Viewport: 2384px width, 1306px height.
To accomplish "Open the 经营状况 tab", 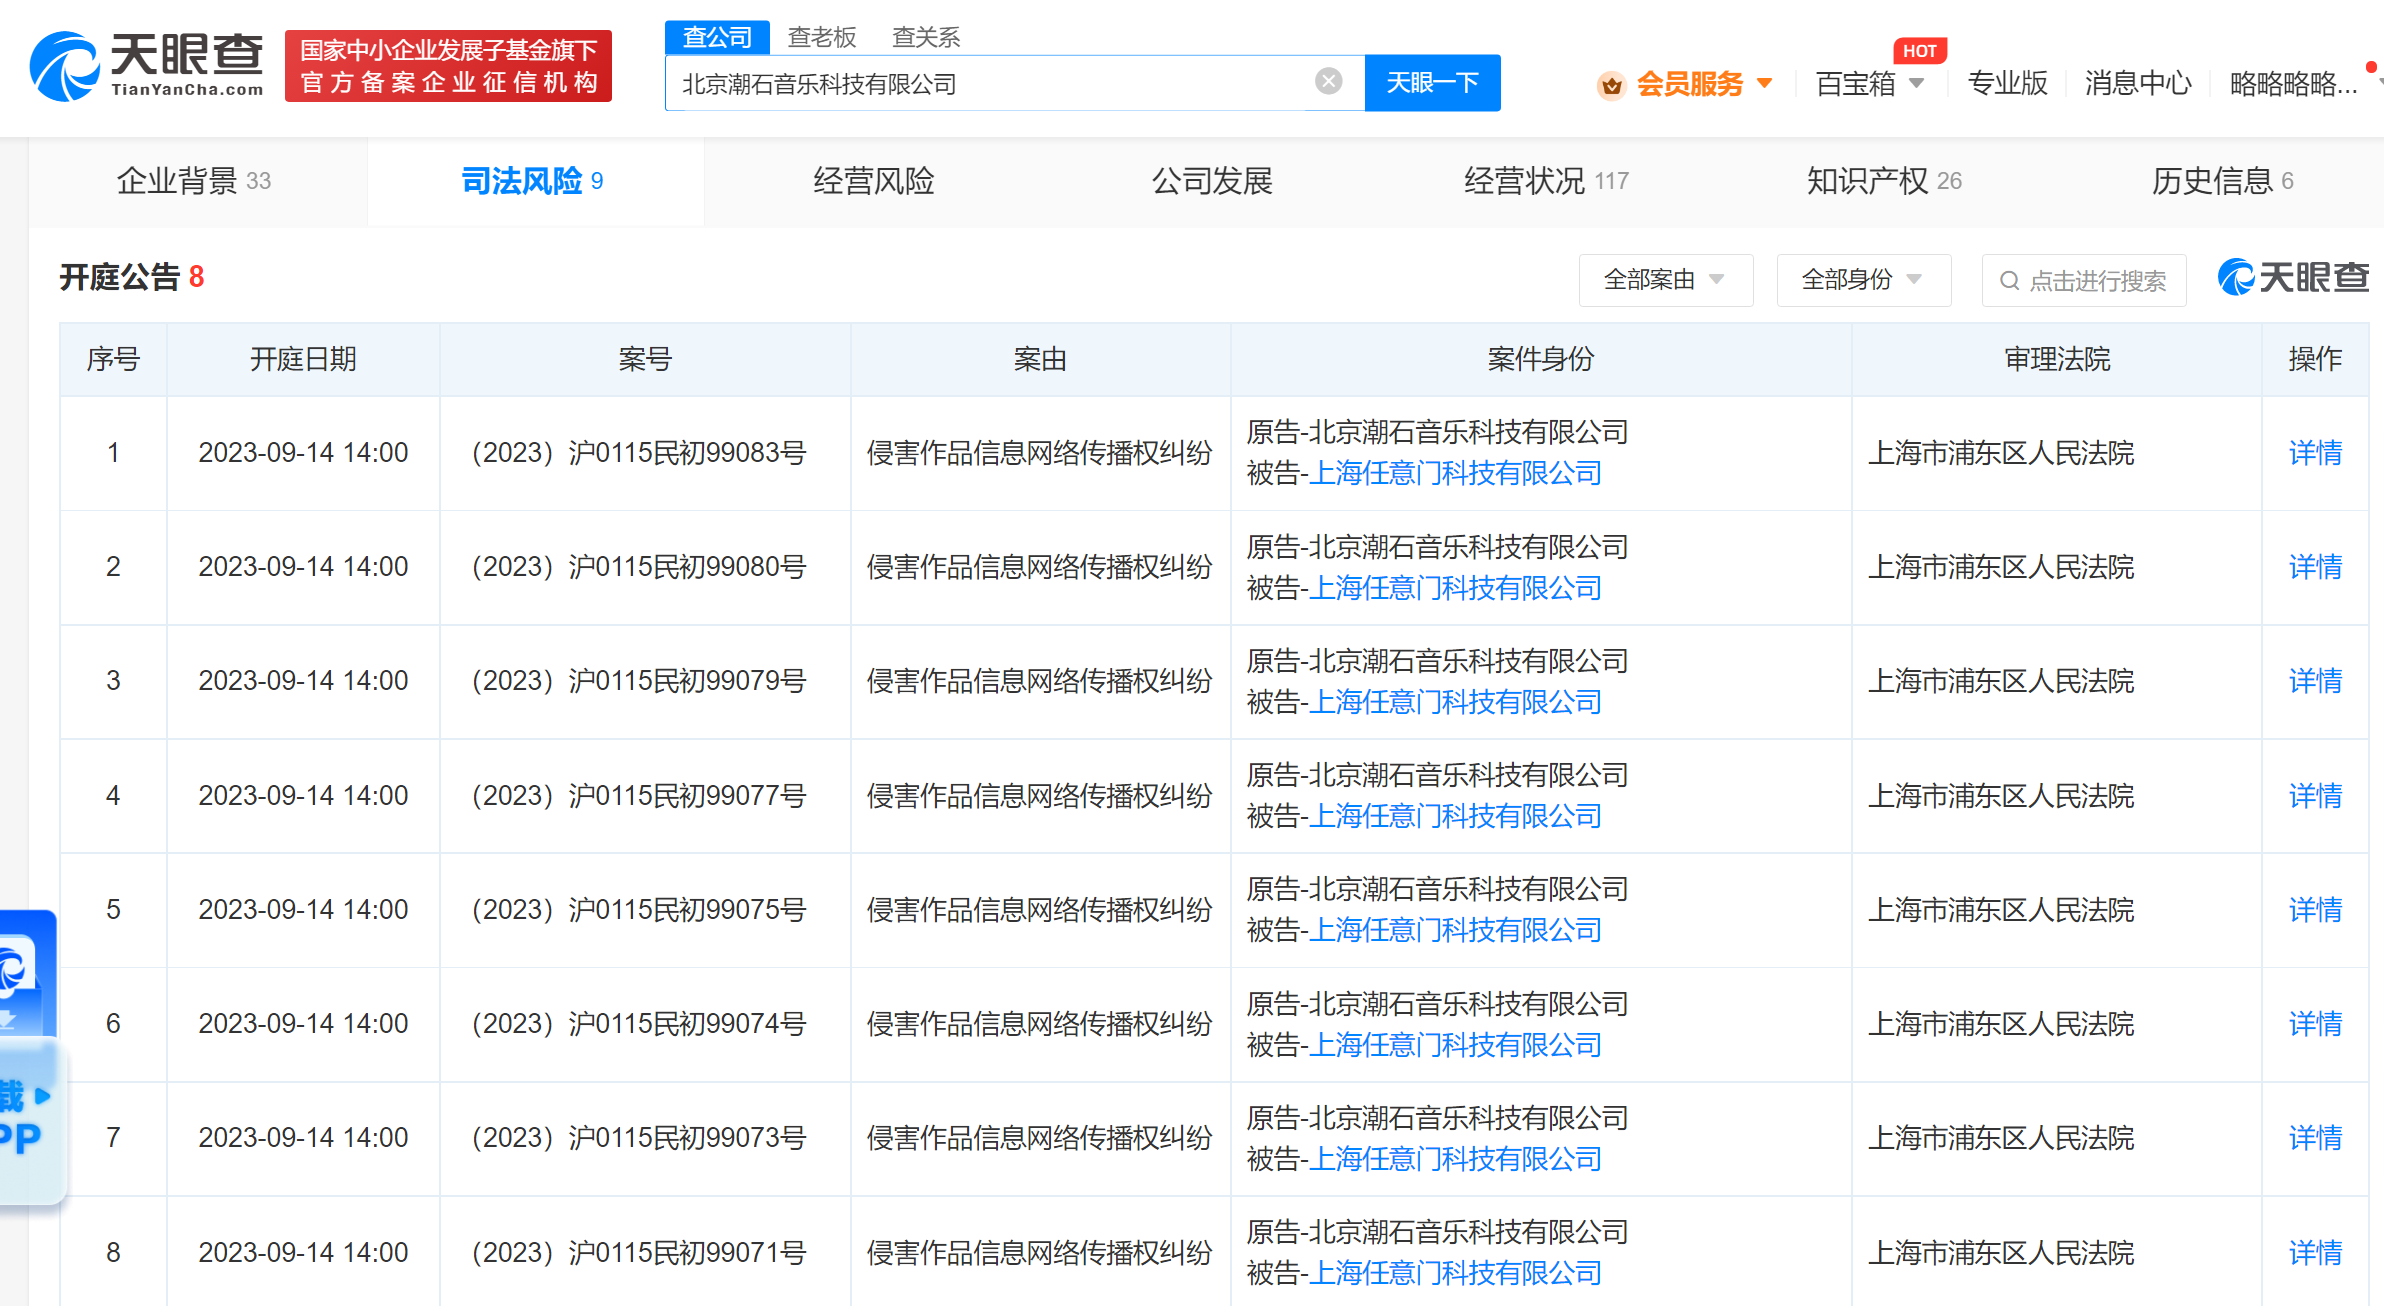I will tap(1546, 181).
